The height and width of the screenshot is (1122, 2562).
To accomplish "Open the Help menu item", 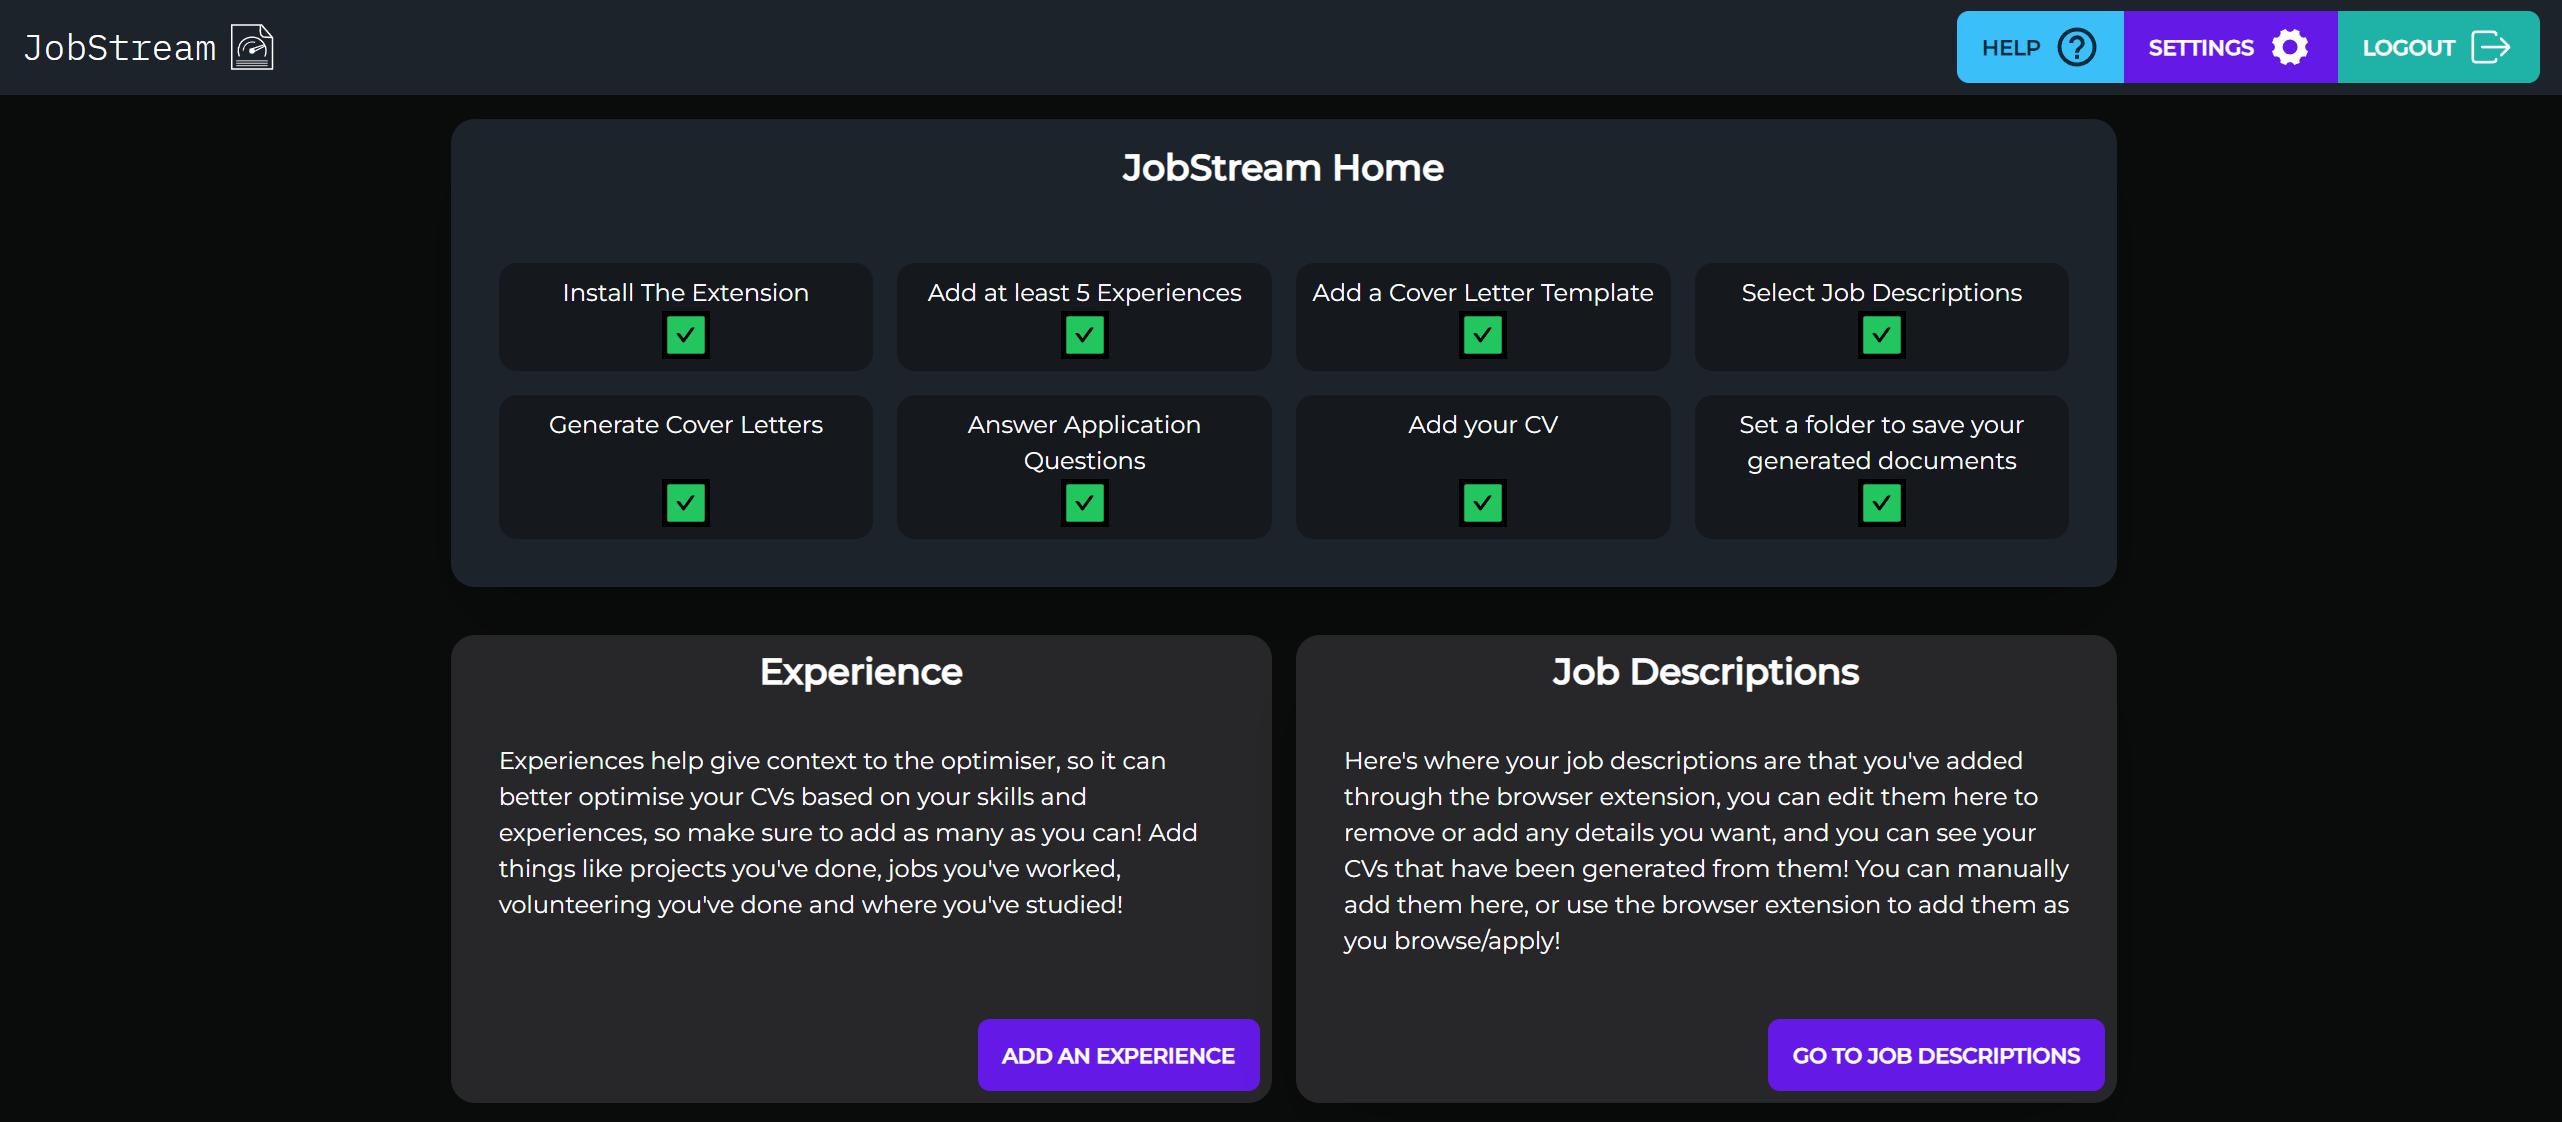I will click(2011, 47).
